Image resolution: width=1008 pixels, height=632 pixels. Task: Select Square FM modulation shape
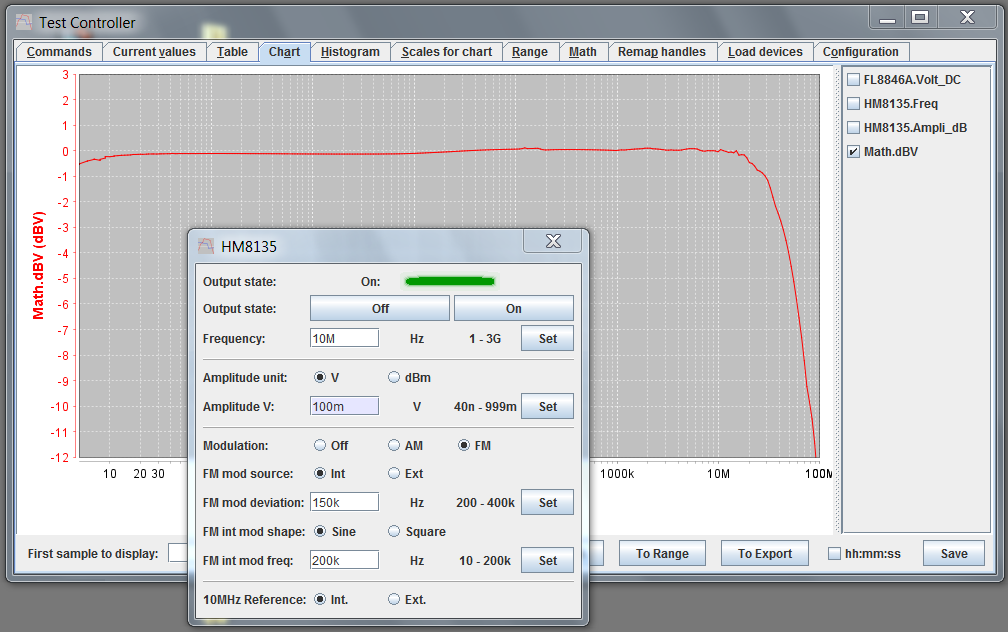coord(394,532)
